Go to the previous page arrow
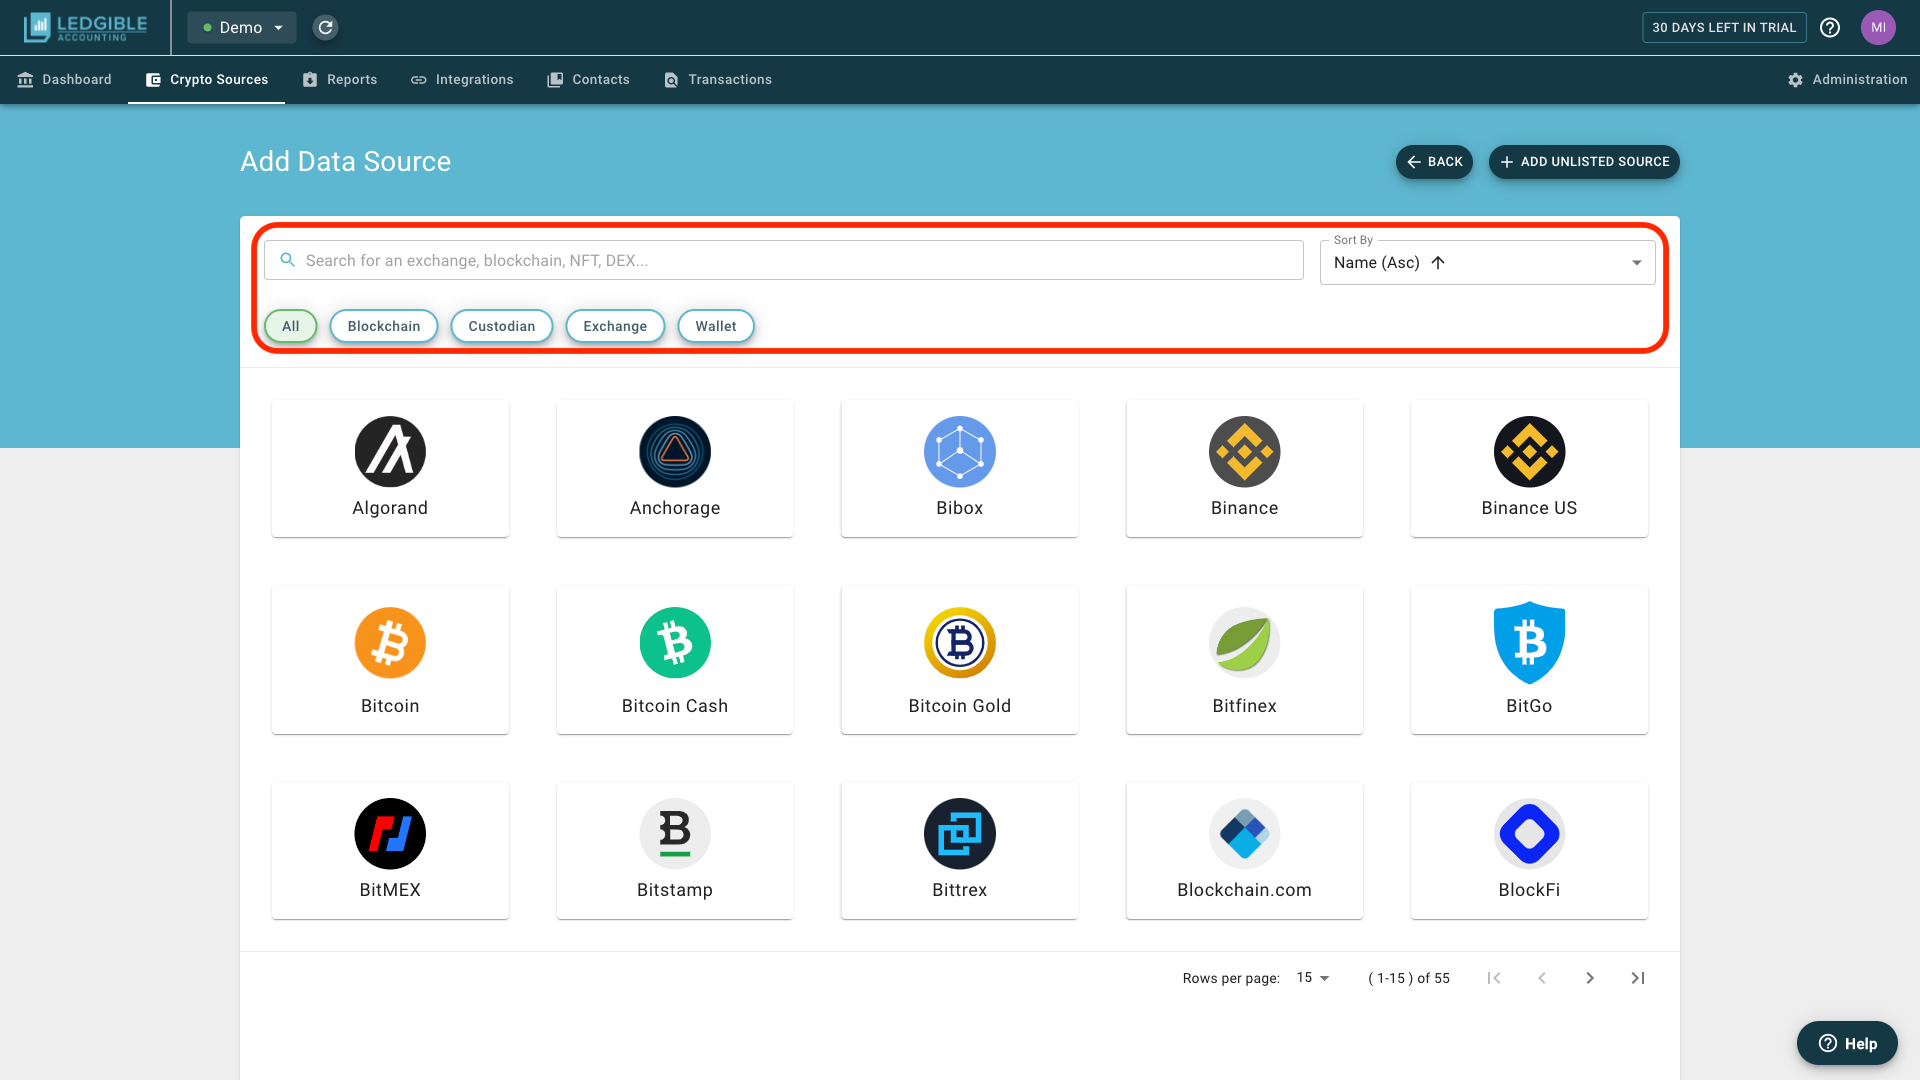This screenshot has height=1080, width=1920. pyautogui.click(x=1542, y=978)
